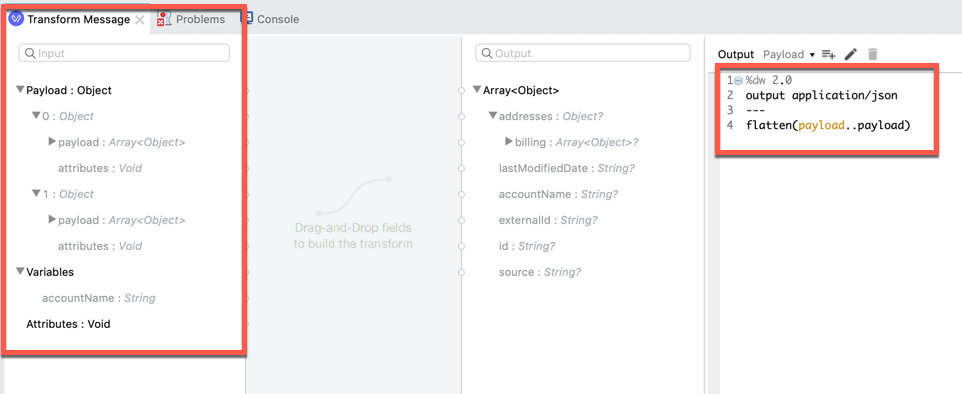Viewport: 962px width, 394px height.
Task: Click the Console tab icon
Action: [247, 18]
